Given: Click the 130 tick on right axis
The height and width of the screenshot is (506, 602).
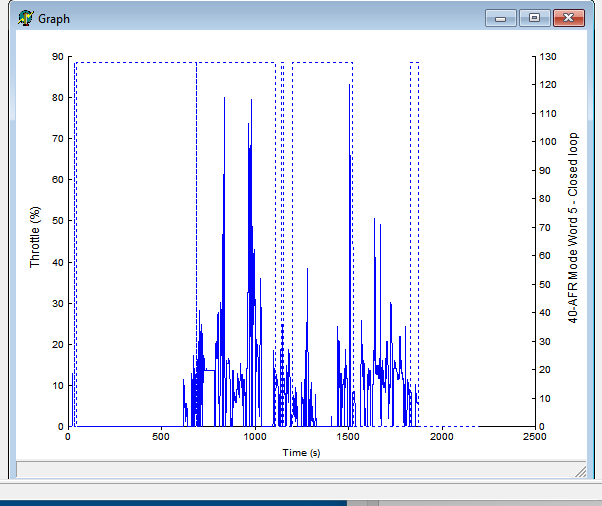Looking at the screenshot, I should point(548,56).
